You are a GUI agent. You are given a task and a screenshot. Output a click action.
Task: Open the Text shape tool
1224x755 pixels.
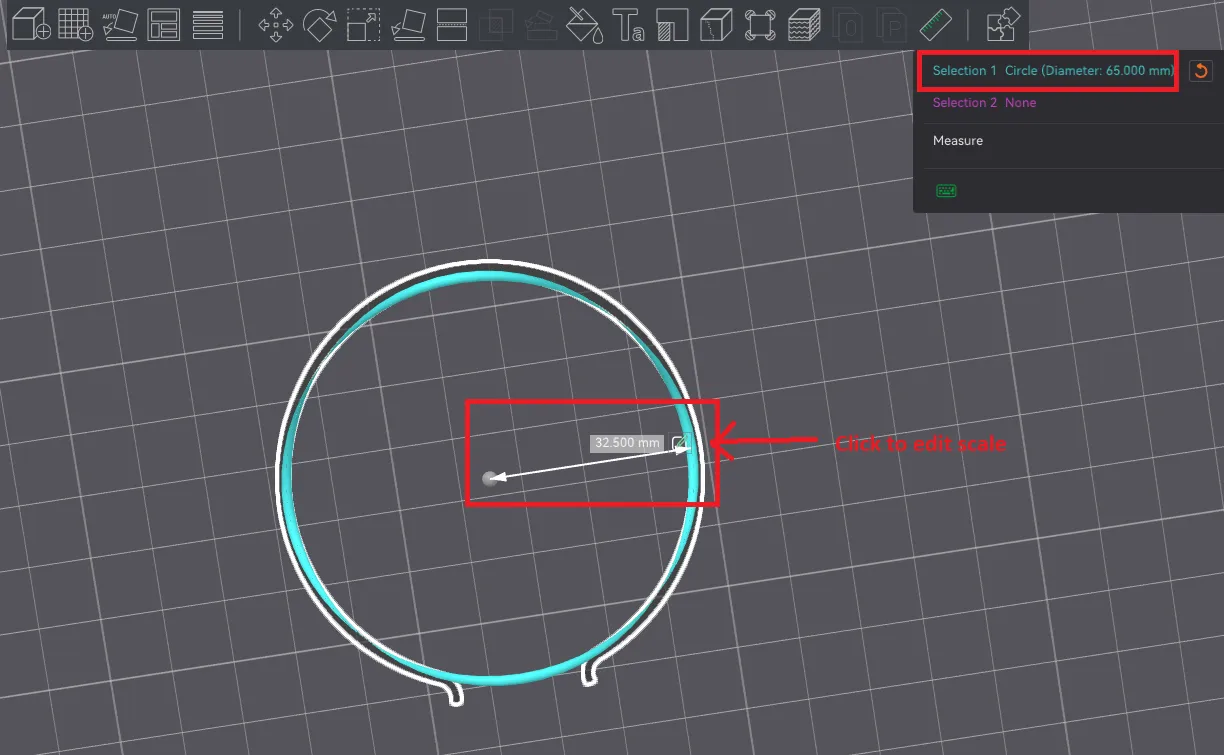[x=628, y=24]
